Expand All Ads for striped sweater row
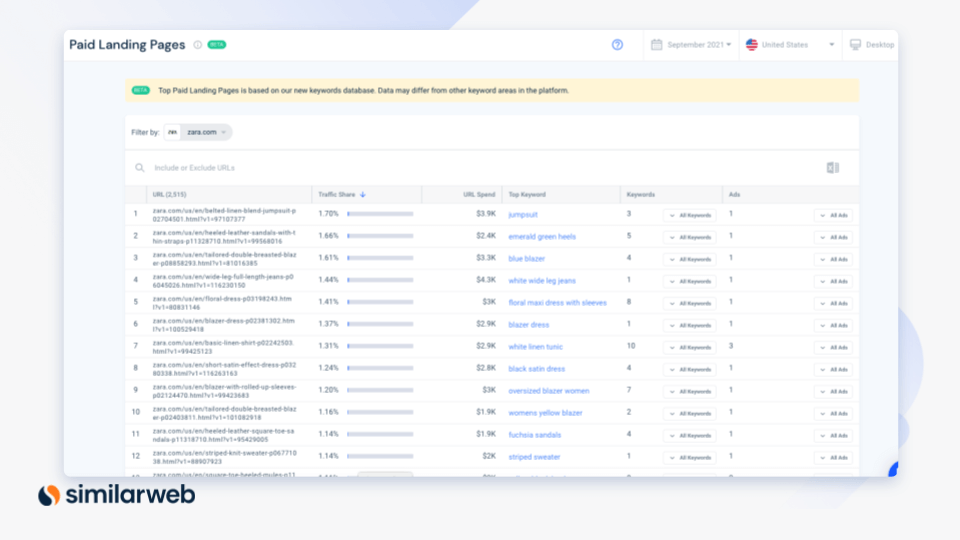The height and width of the screenshot is (540, 960). point(833,458)
